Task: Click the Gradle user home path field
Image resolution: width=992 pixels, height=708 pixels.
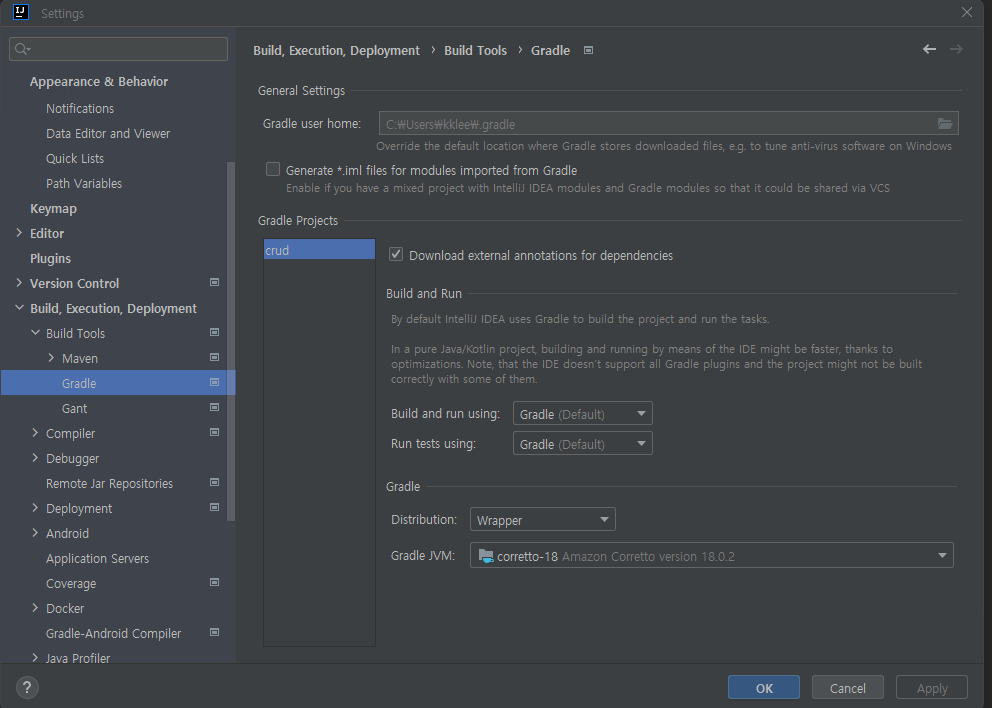Action: coord(669,123)
